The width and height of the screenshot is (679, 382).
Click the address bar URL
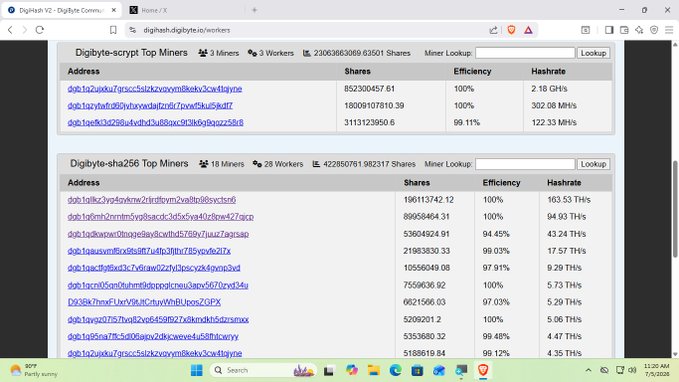[187, 30]
